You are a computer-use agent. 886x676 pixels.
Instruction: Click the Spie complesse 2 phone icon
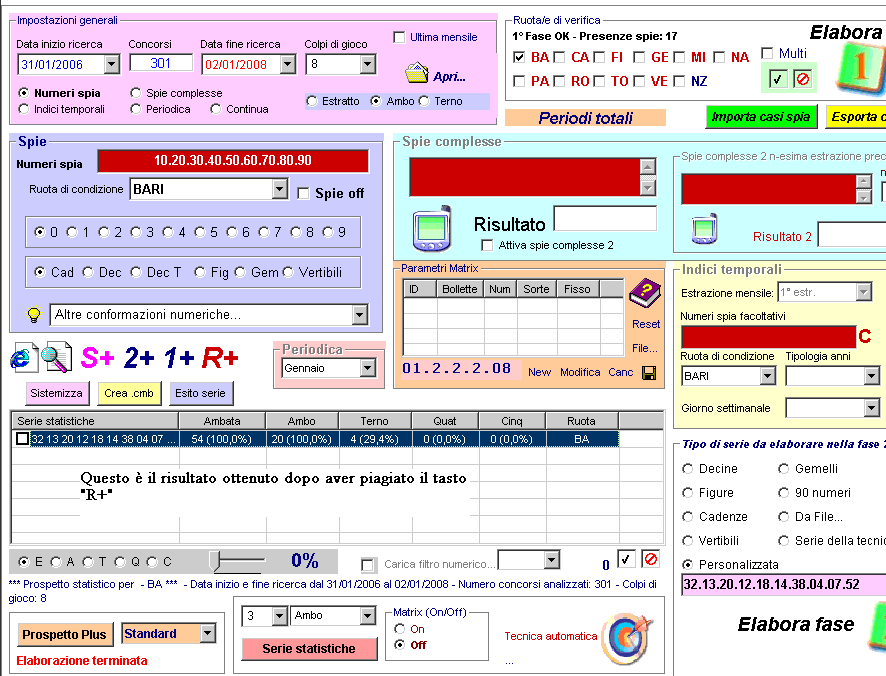click(705, 228)
